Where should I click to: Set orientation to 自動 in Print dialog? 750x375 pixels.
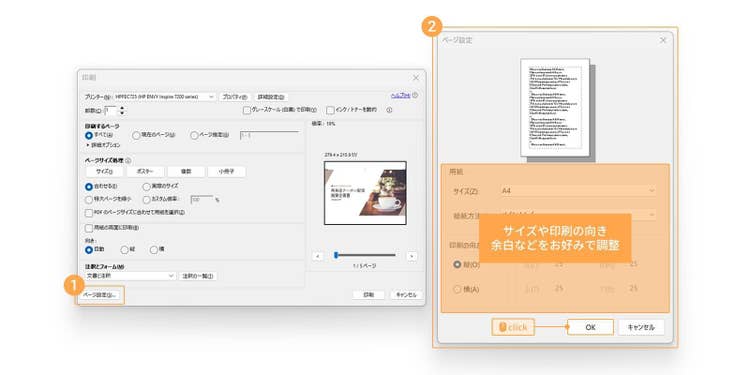[x=88, y=249]
